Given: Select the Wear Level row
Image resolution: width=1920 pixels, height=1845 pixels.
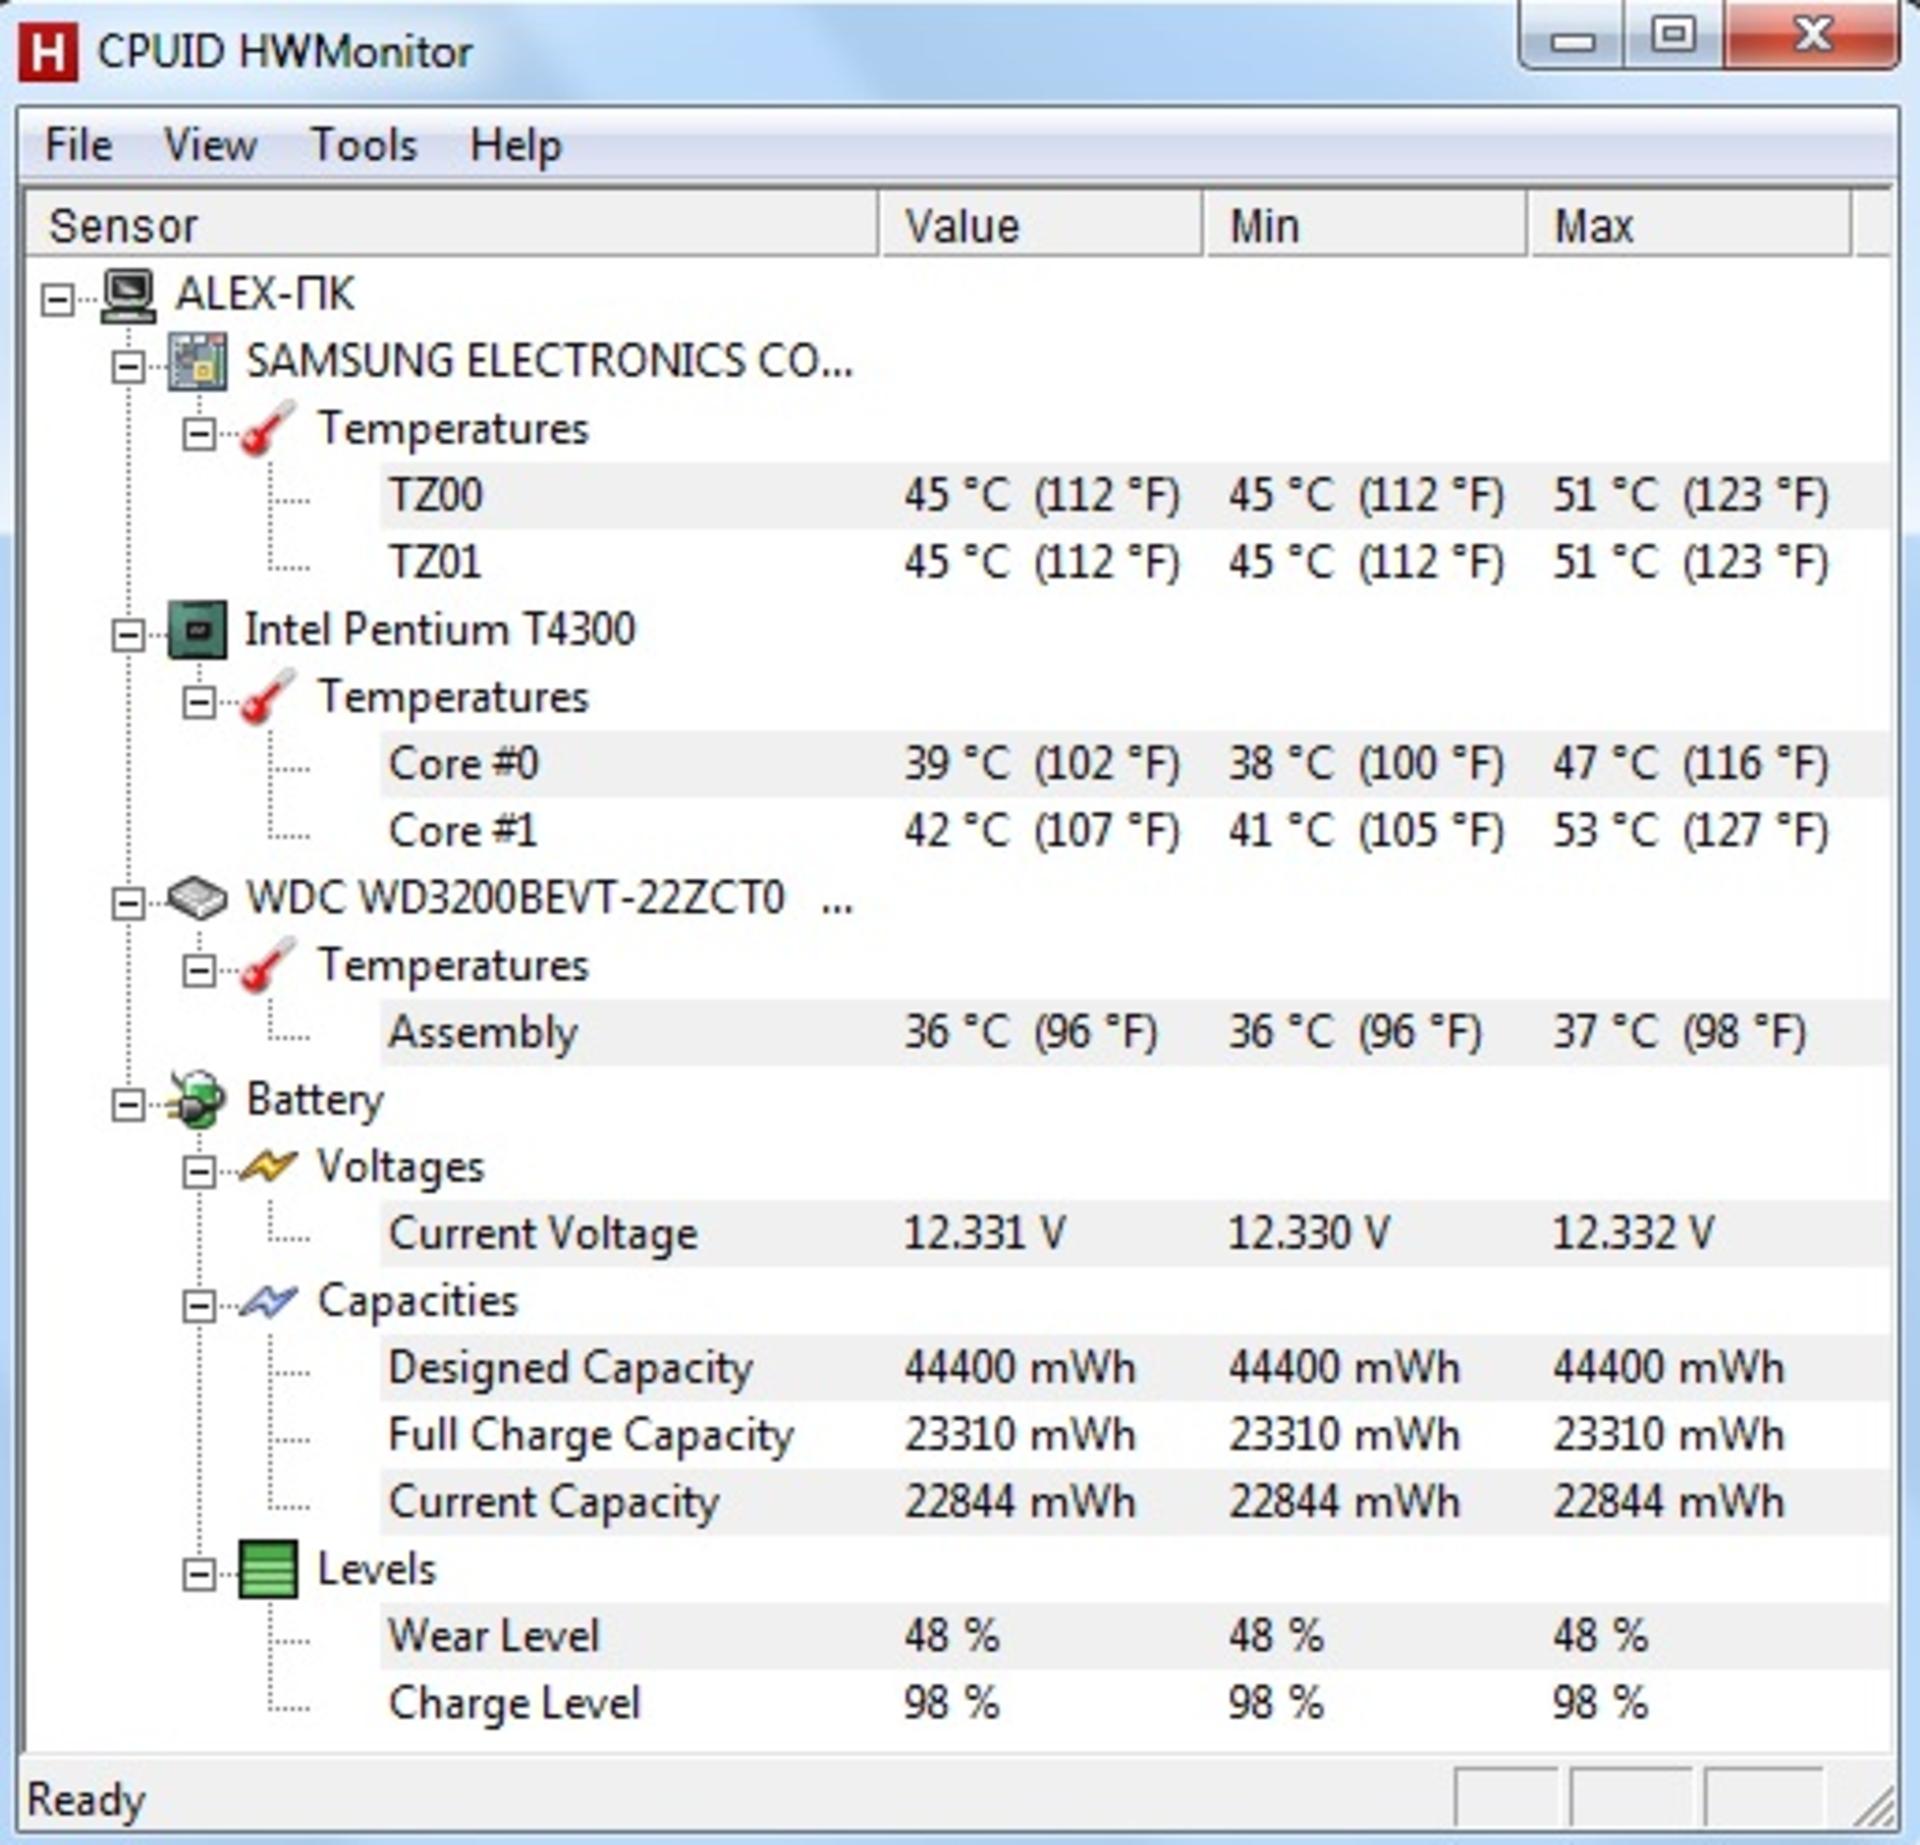Looking at the screenshot, I should 1134,1637.
